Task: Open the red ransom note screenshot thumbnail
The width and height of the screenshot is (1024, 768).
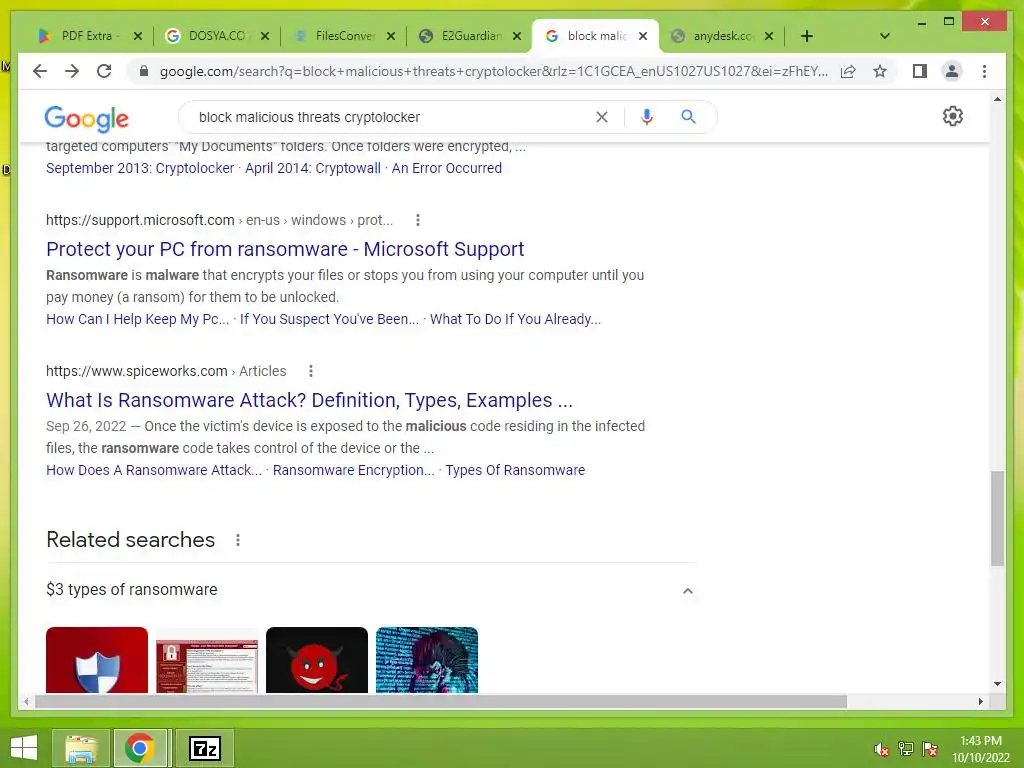Action: tap(207, 666)
